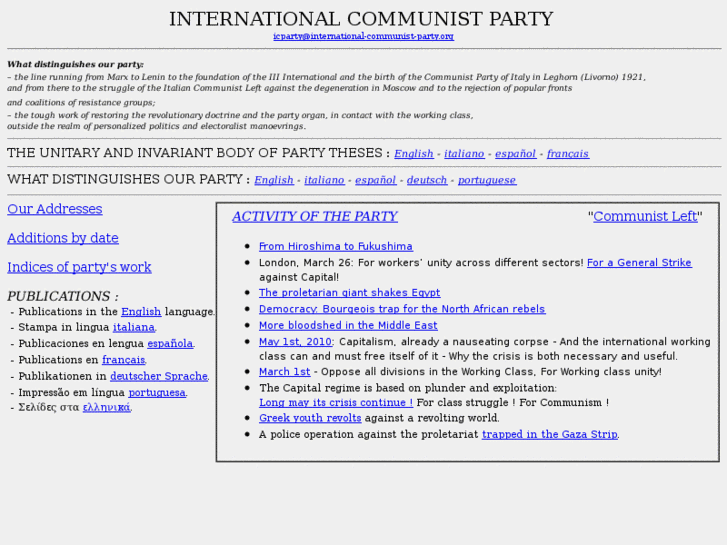
Task: Go to Our Addresses page
Action: point(55,209)
